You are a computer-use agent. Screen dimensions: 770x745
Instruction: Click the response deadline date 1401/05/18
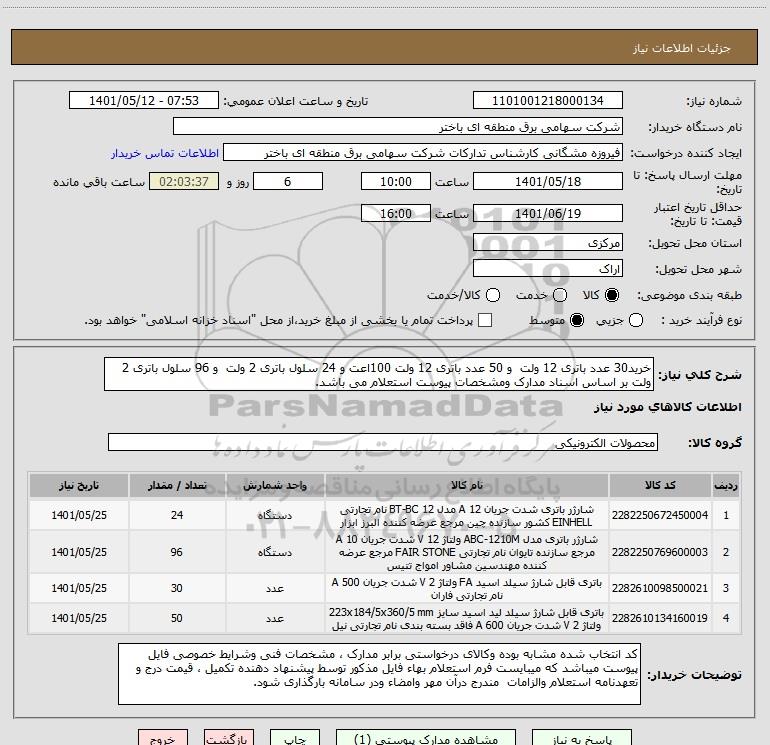coord(548,181)
